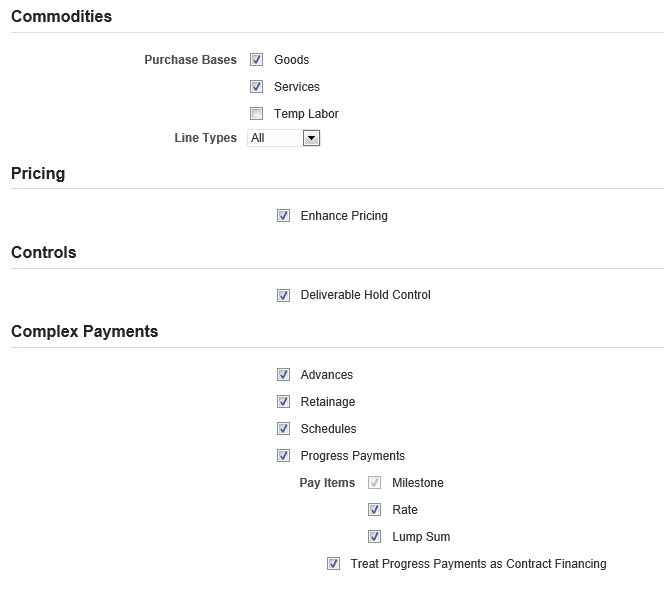The width and height of the screenshot is (664, 595).
Task: Disable the Deliverable Hold Control checkbox
Action: pos(283,295)
